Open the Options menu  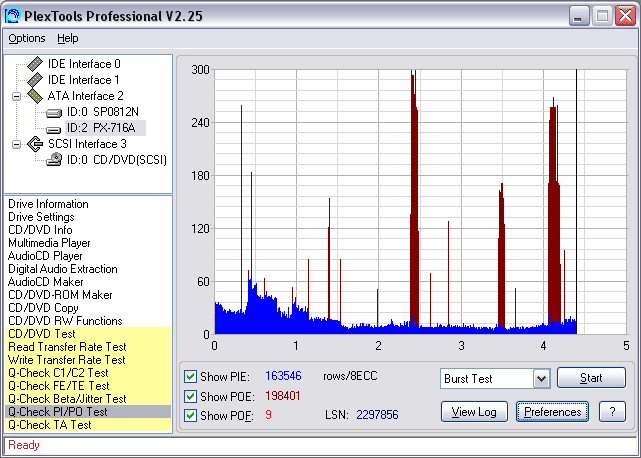[27, 38]
